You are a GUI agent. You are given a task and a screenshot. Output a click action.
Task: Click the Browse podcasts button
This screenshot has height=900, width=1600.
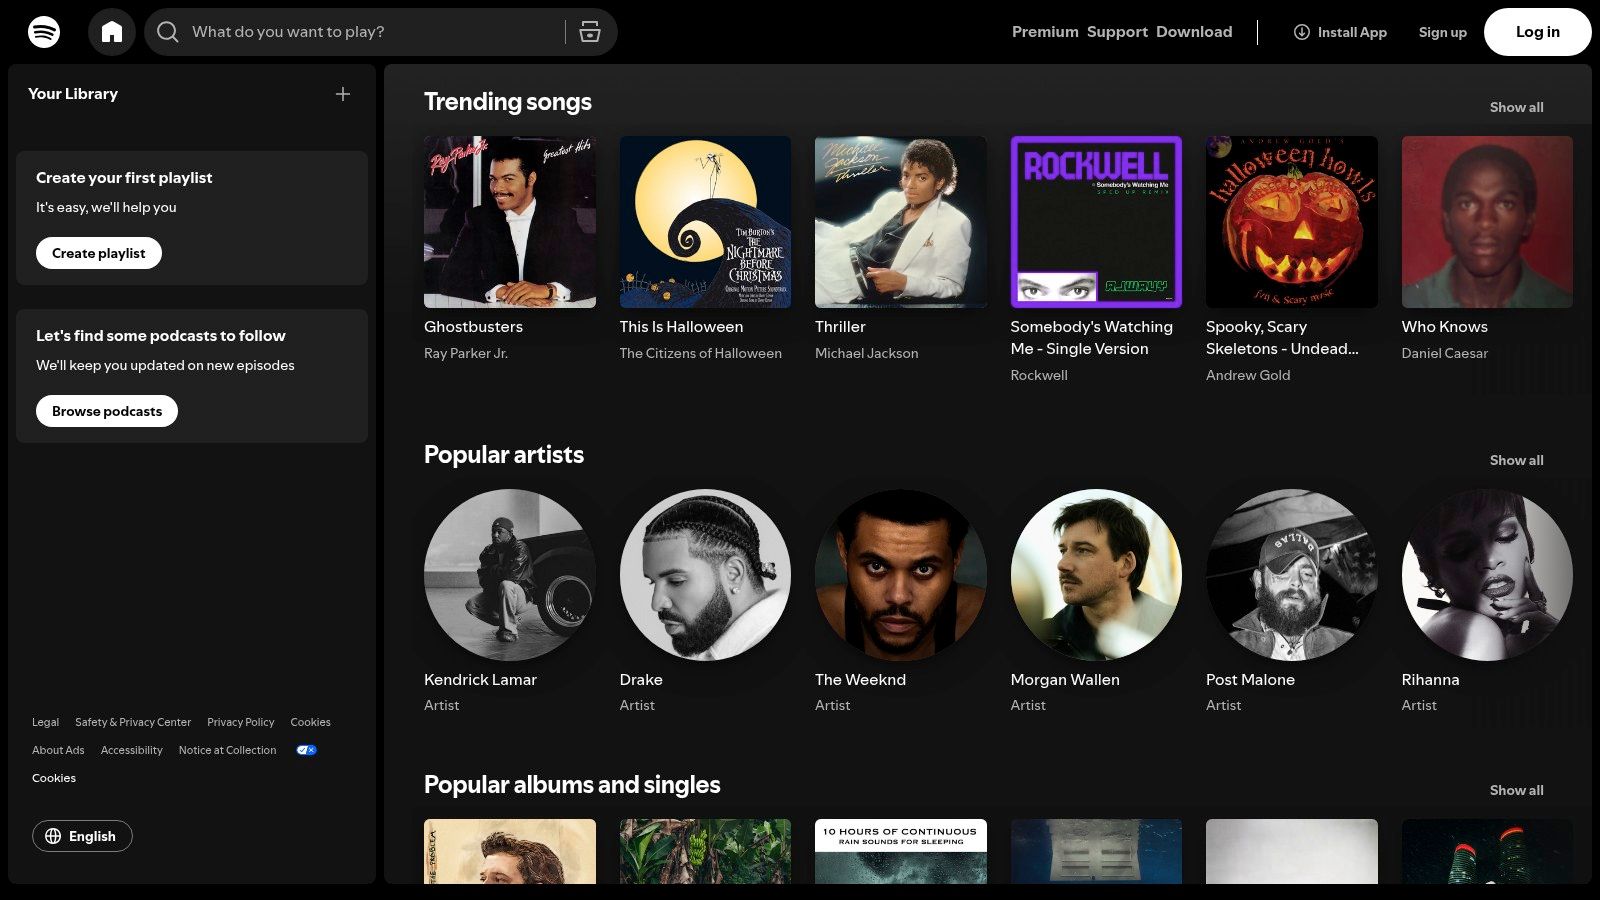click(x=106, y=410)
